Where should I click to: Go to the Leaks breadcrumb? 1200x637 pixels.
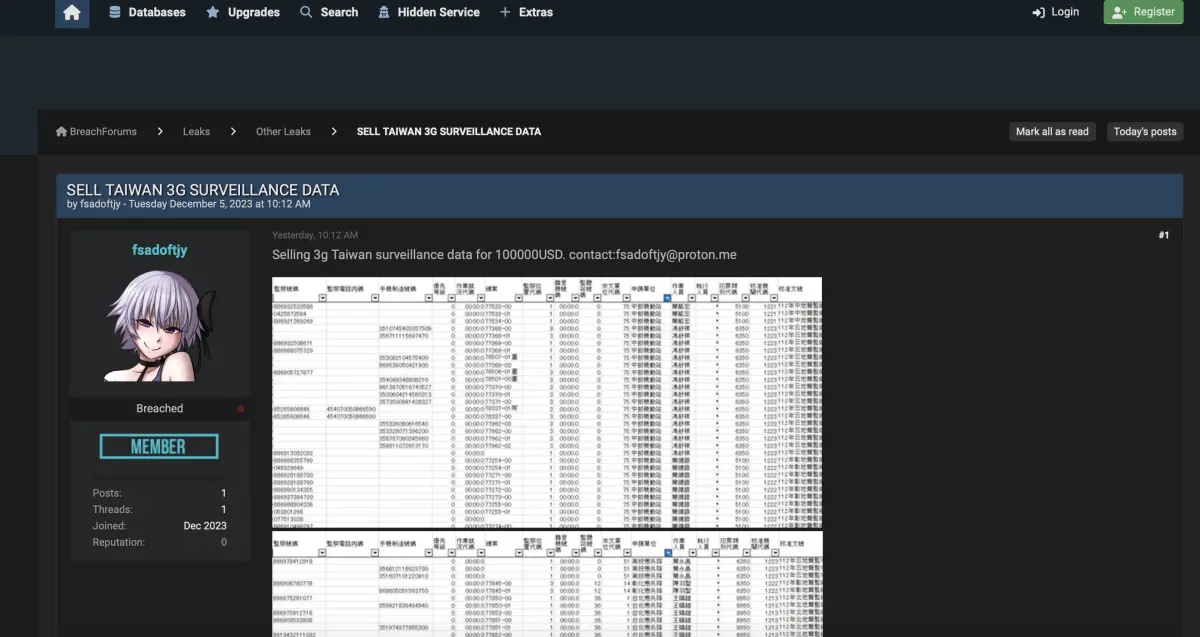pos(196,132)
